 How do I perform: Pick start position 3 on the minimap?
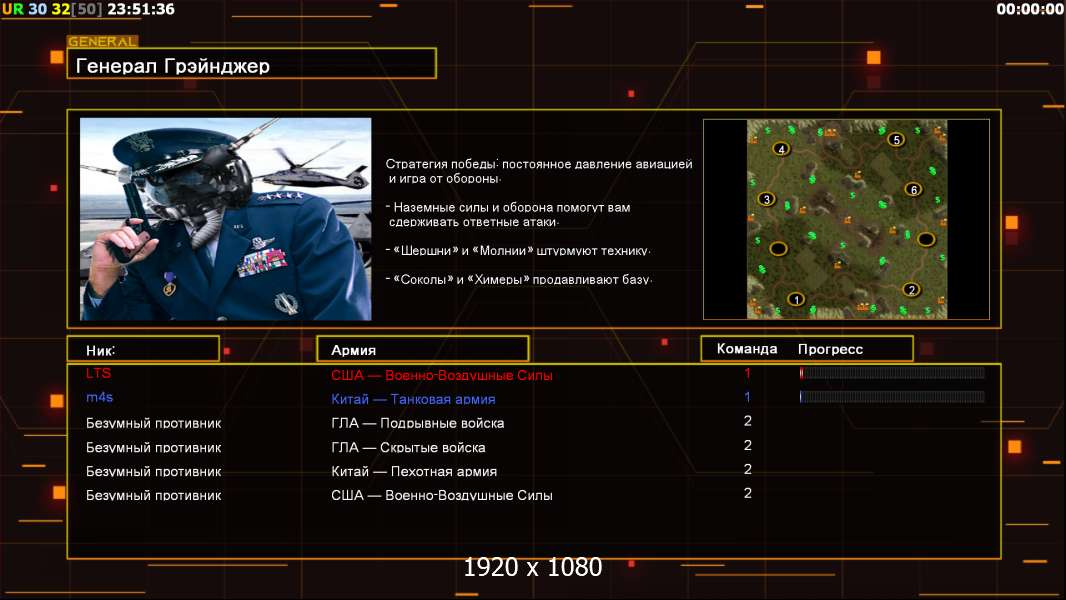[767, 199]
